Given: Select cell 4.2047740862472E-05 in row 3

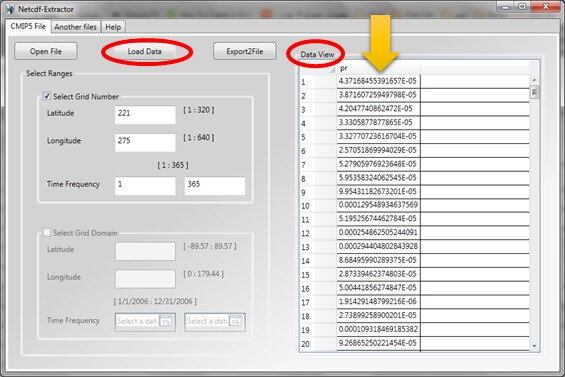Looking at the screenshot, I should [378, 109].
